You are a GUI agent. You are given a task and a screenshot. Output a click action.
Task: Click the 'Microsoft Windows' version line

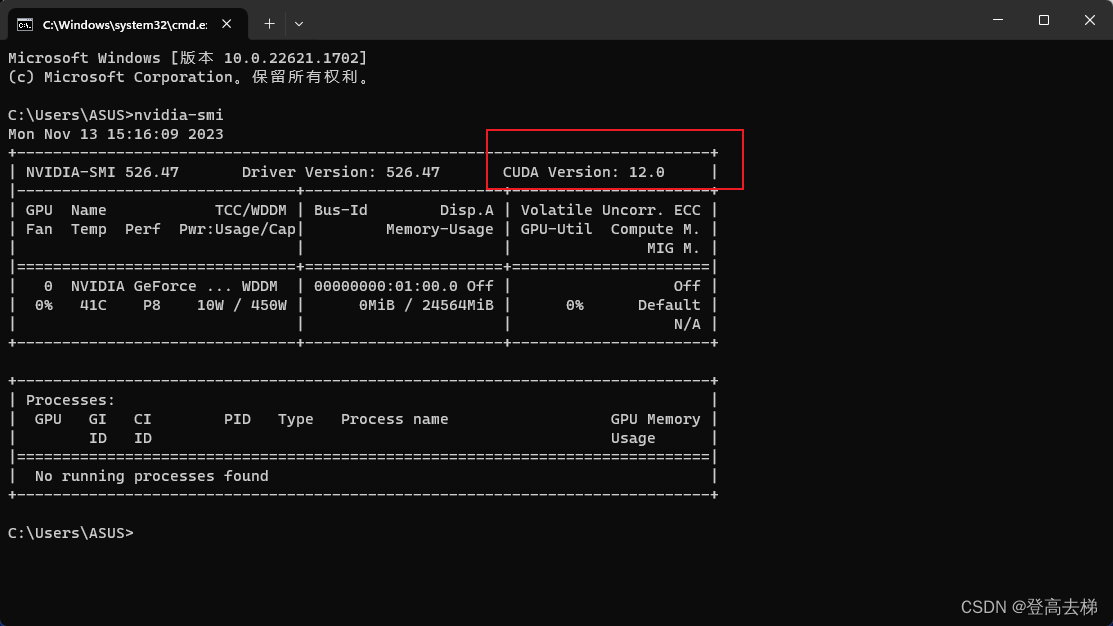tap(187, 58)
